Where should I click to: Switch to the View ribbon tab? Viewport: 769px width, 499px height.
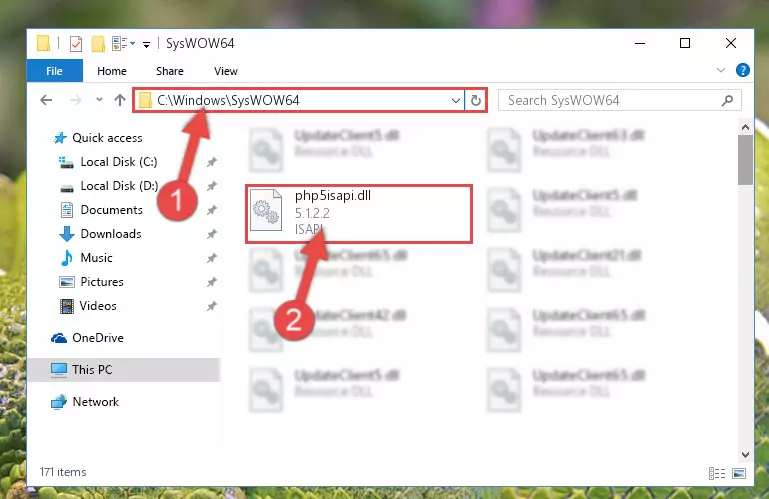point(226,71)
